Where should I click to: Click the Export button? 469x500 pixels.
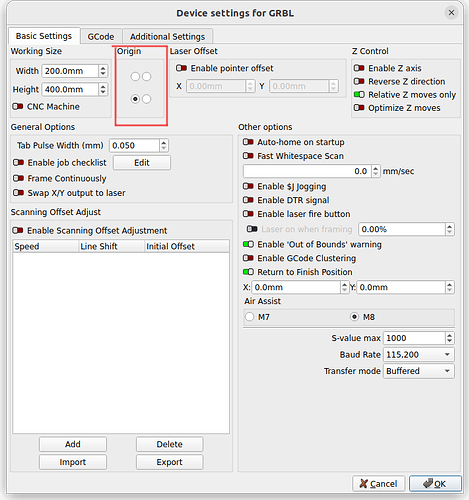(169, 462)
